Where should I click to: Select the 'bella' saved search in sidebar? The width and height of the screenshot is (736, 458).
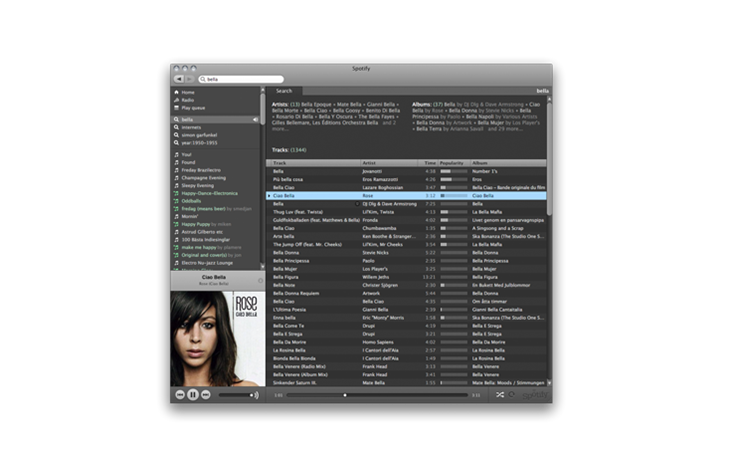(x=215, y=120)
